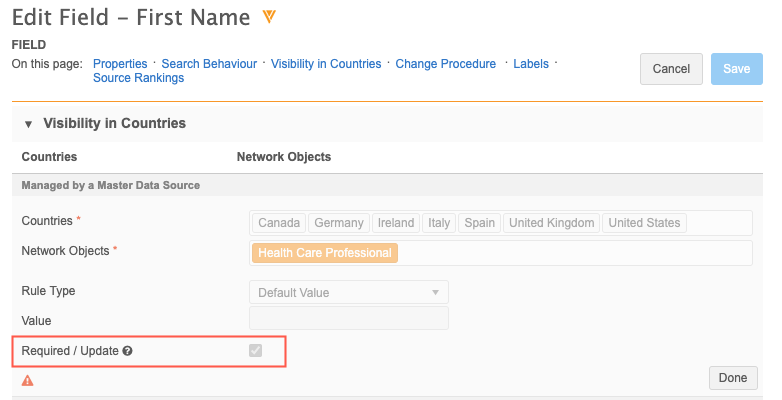
Task: Click the red warning triangle icon
Action: pyautogui.click(x=28, y=380)
